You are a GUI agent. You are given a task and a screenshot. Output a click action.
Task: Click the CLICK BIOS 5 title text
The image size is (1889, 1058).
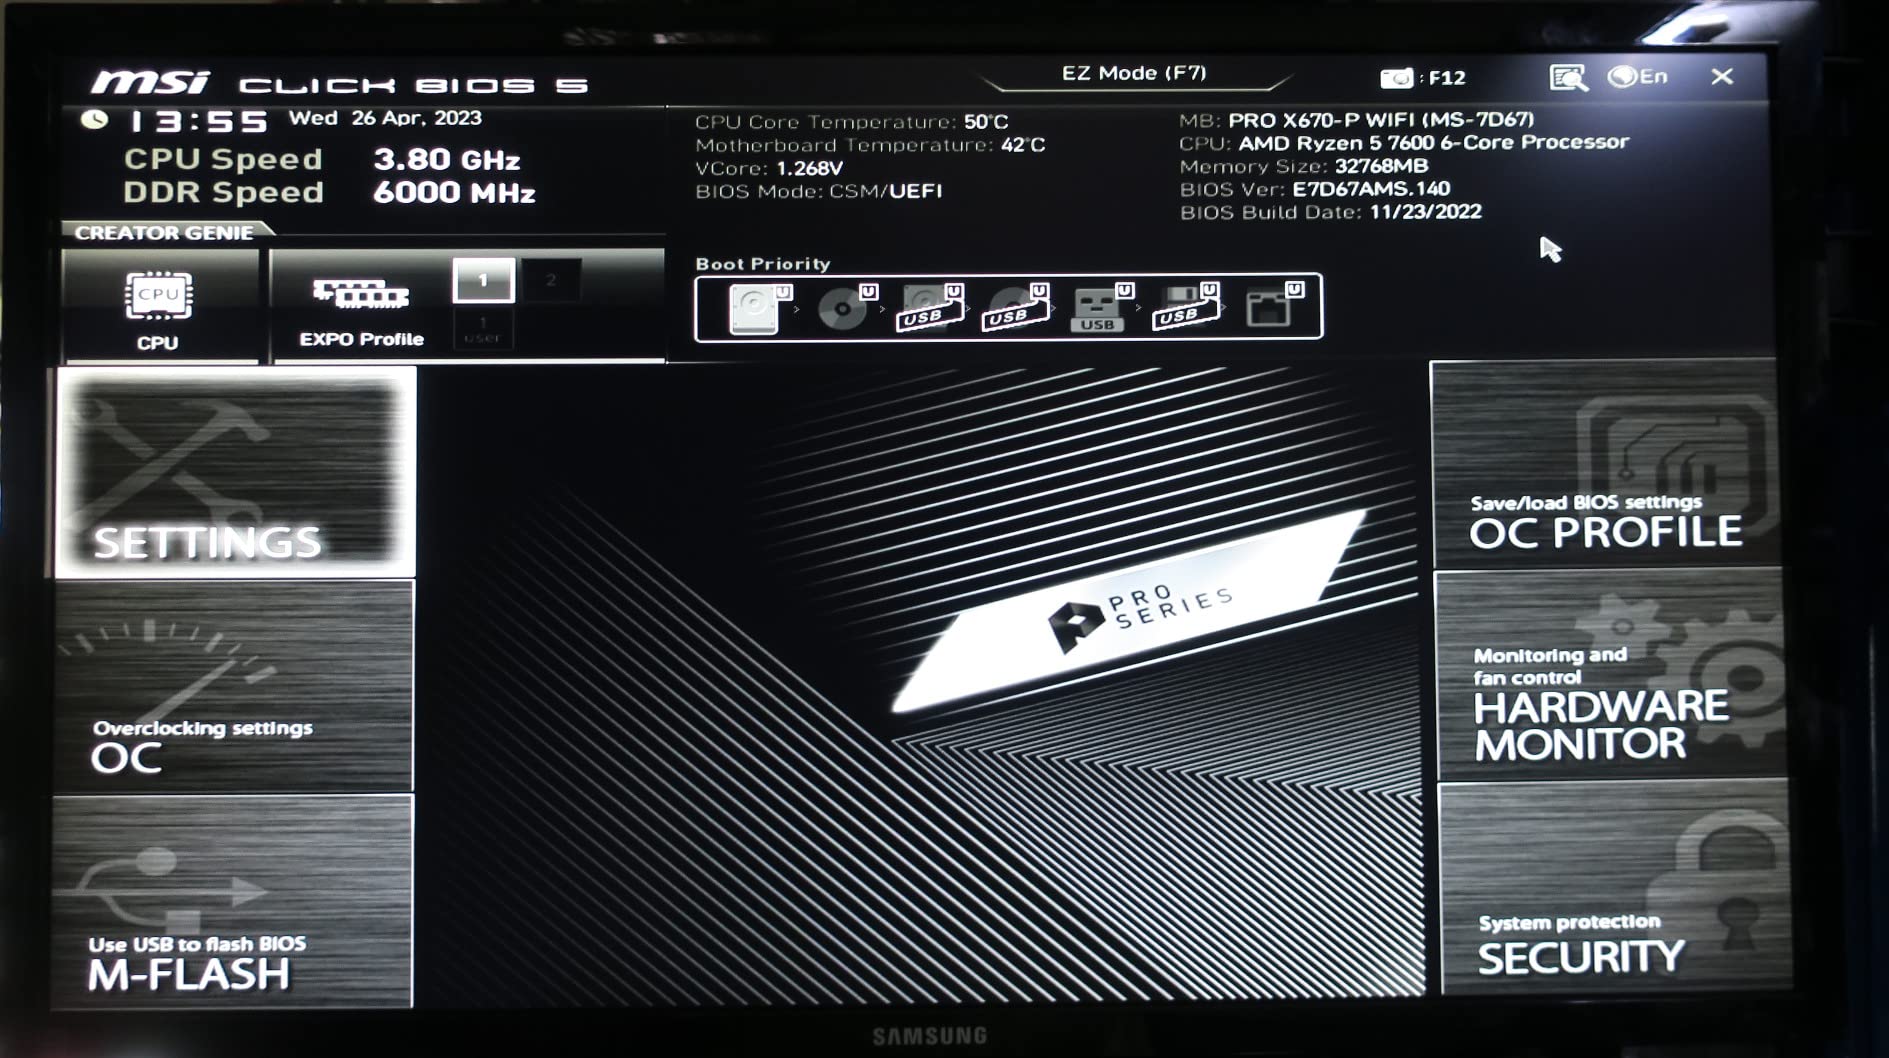pos(413,86)
